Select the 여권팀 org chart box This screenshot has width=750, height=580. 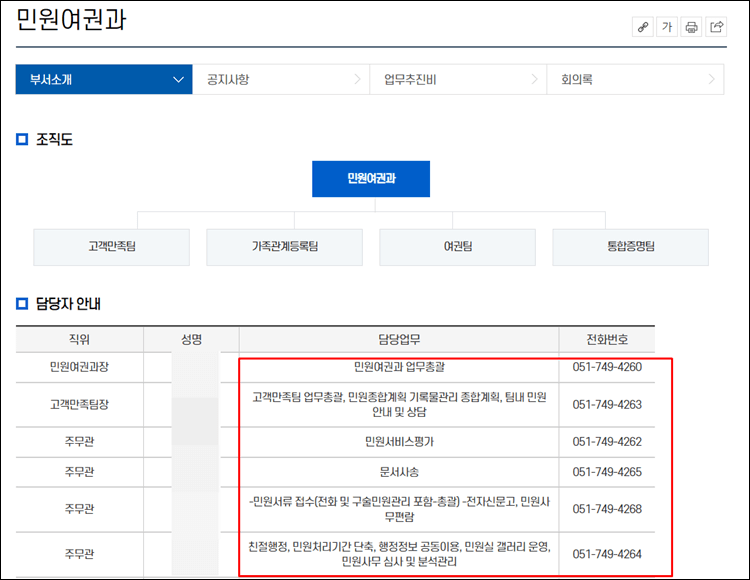pyautogui.click(x=458, y=247)
